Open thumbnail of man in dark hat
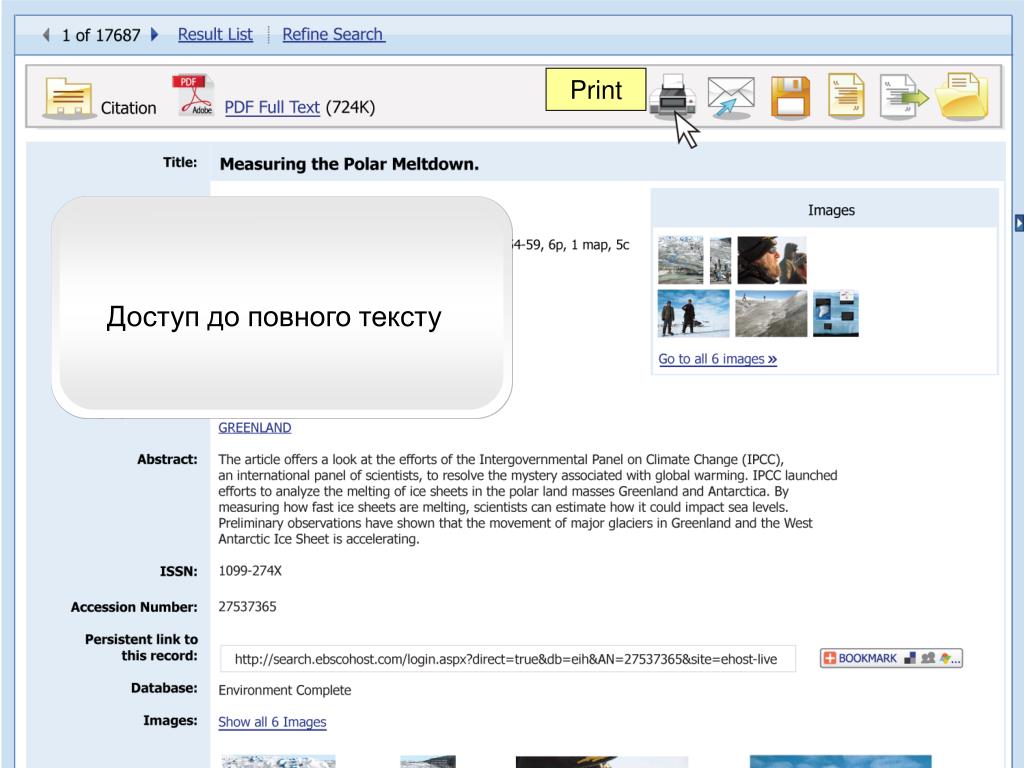1024x768 pixels. pyautogui.click(x=772, y=260)
